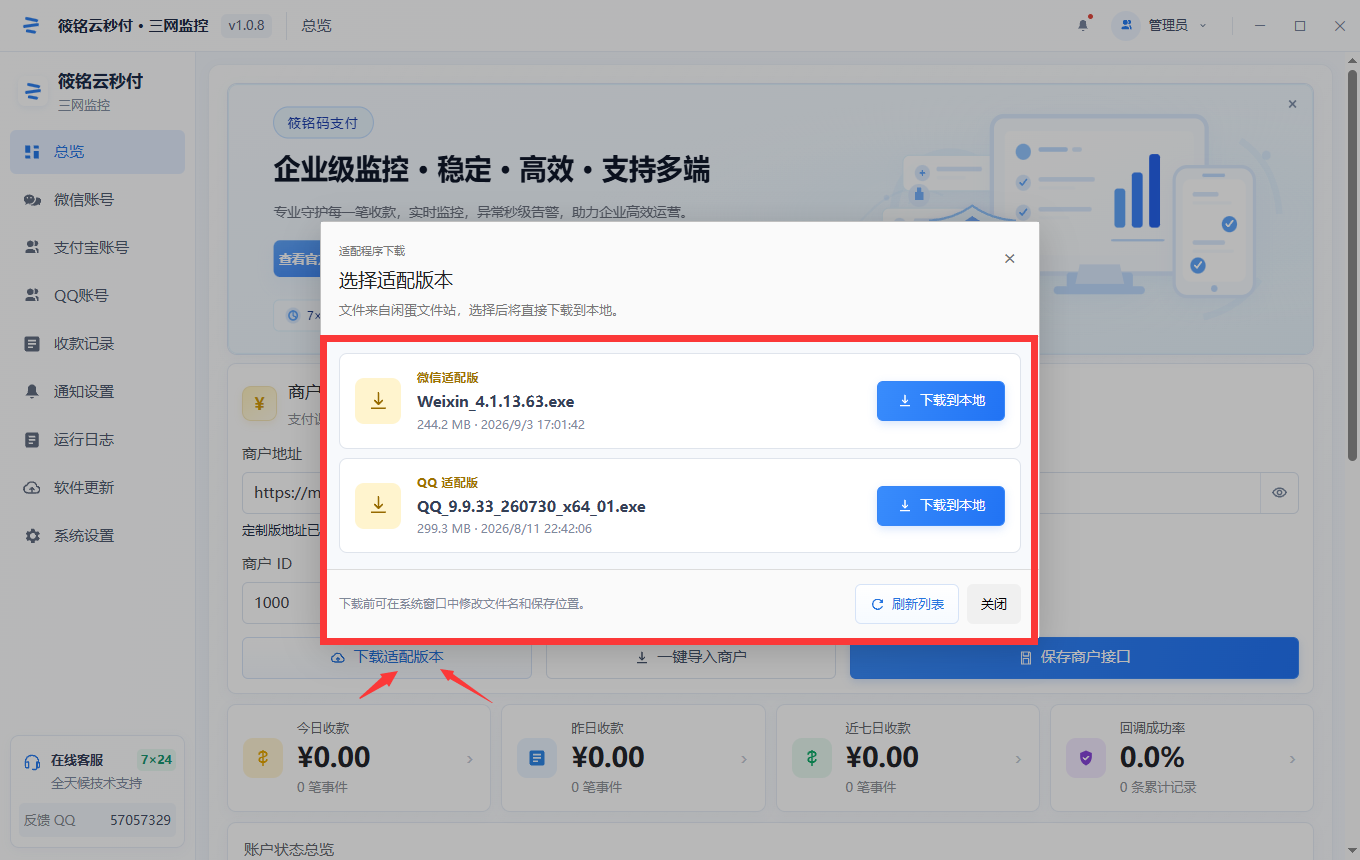Open the 微信账号 sidebar icon

(32, 200)
